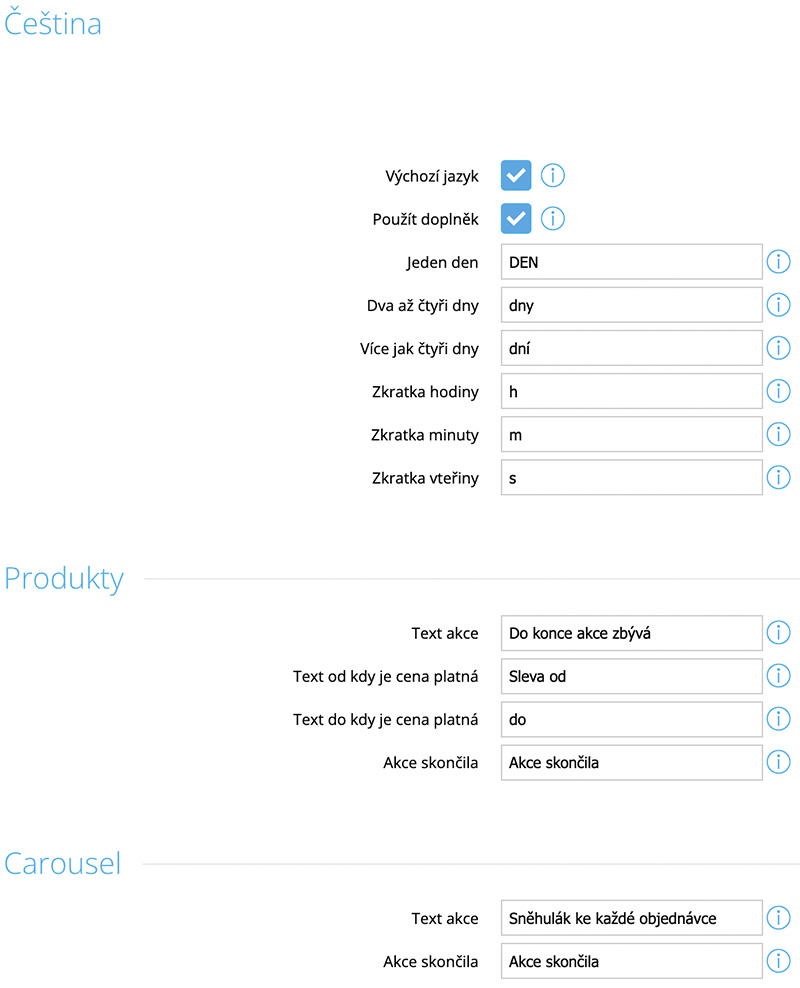Click the Text do kdy field containing do
The height and width of the screenshot is (988, 800).
(x=631, y=719)
